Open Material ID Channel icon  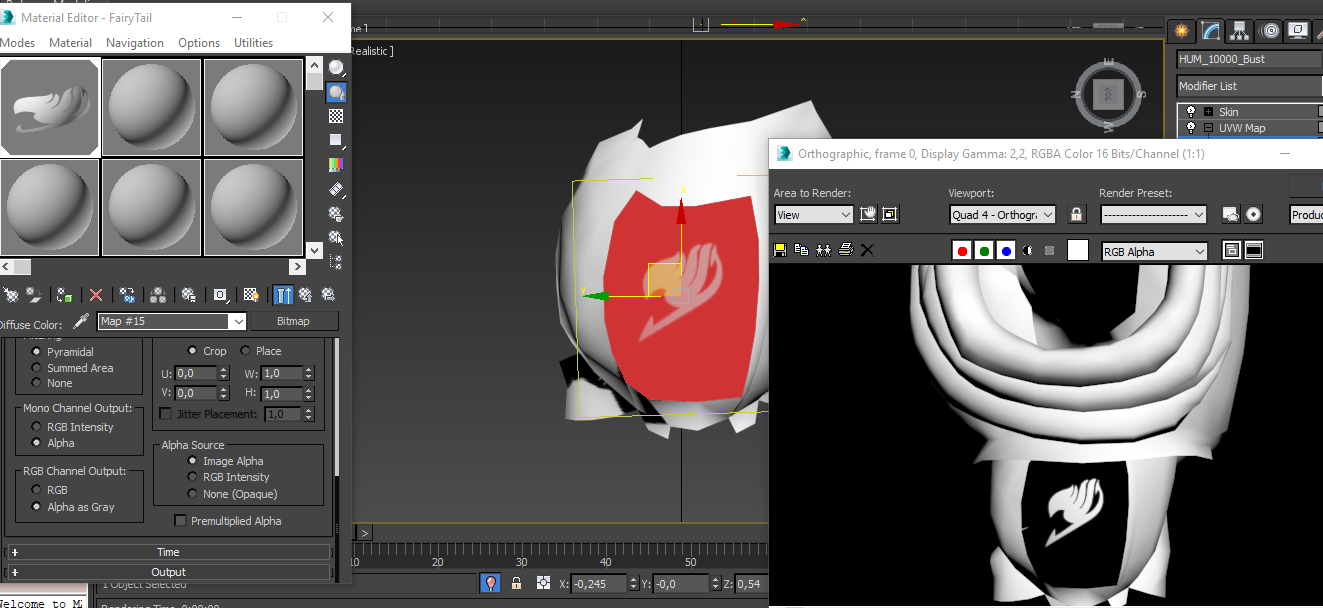click(x=221, y=295)
